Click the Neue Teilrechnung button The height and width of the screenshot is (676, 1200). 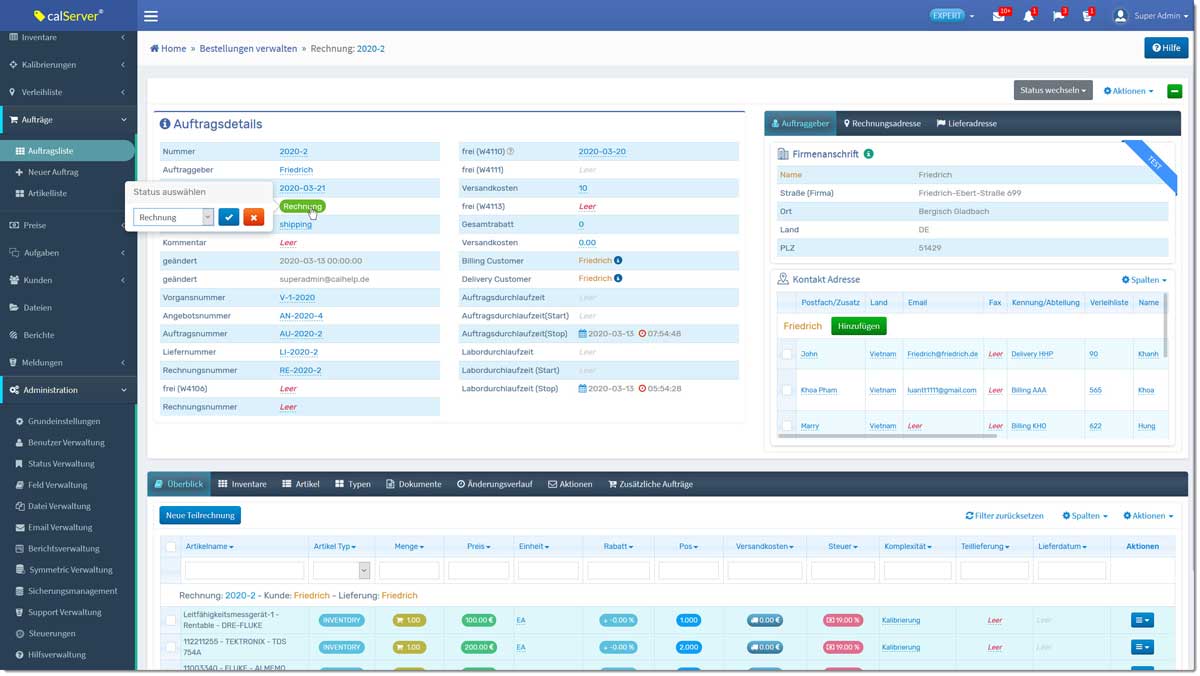tap(200, 515)
